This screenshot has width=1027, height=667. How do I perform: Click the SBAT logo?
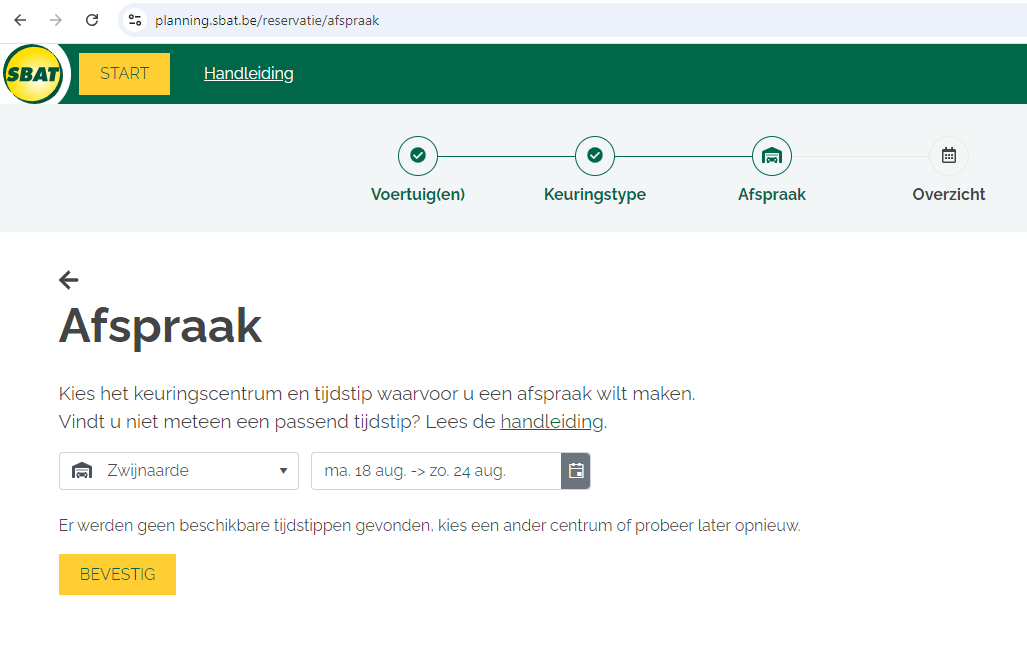32,74
